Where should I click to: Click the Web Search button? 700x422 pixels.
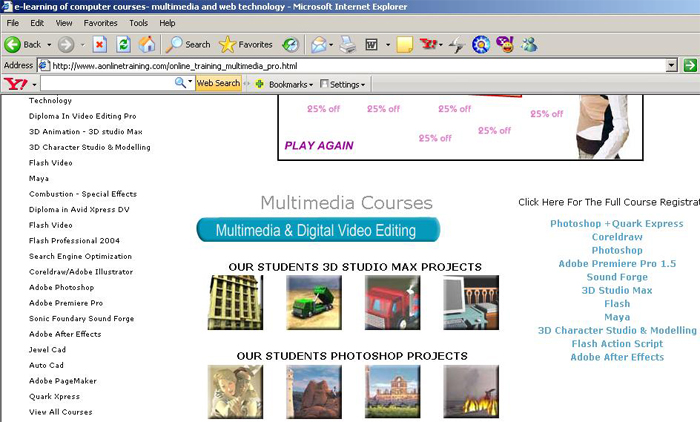[218, 83]
